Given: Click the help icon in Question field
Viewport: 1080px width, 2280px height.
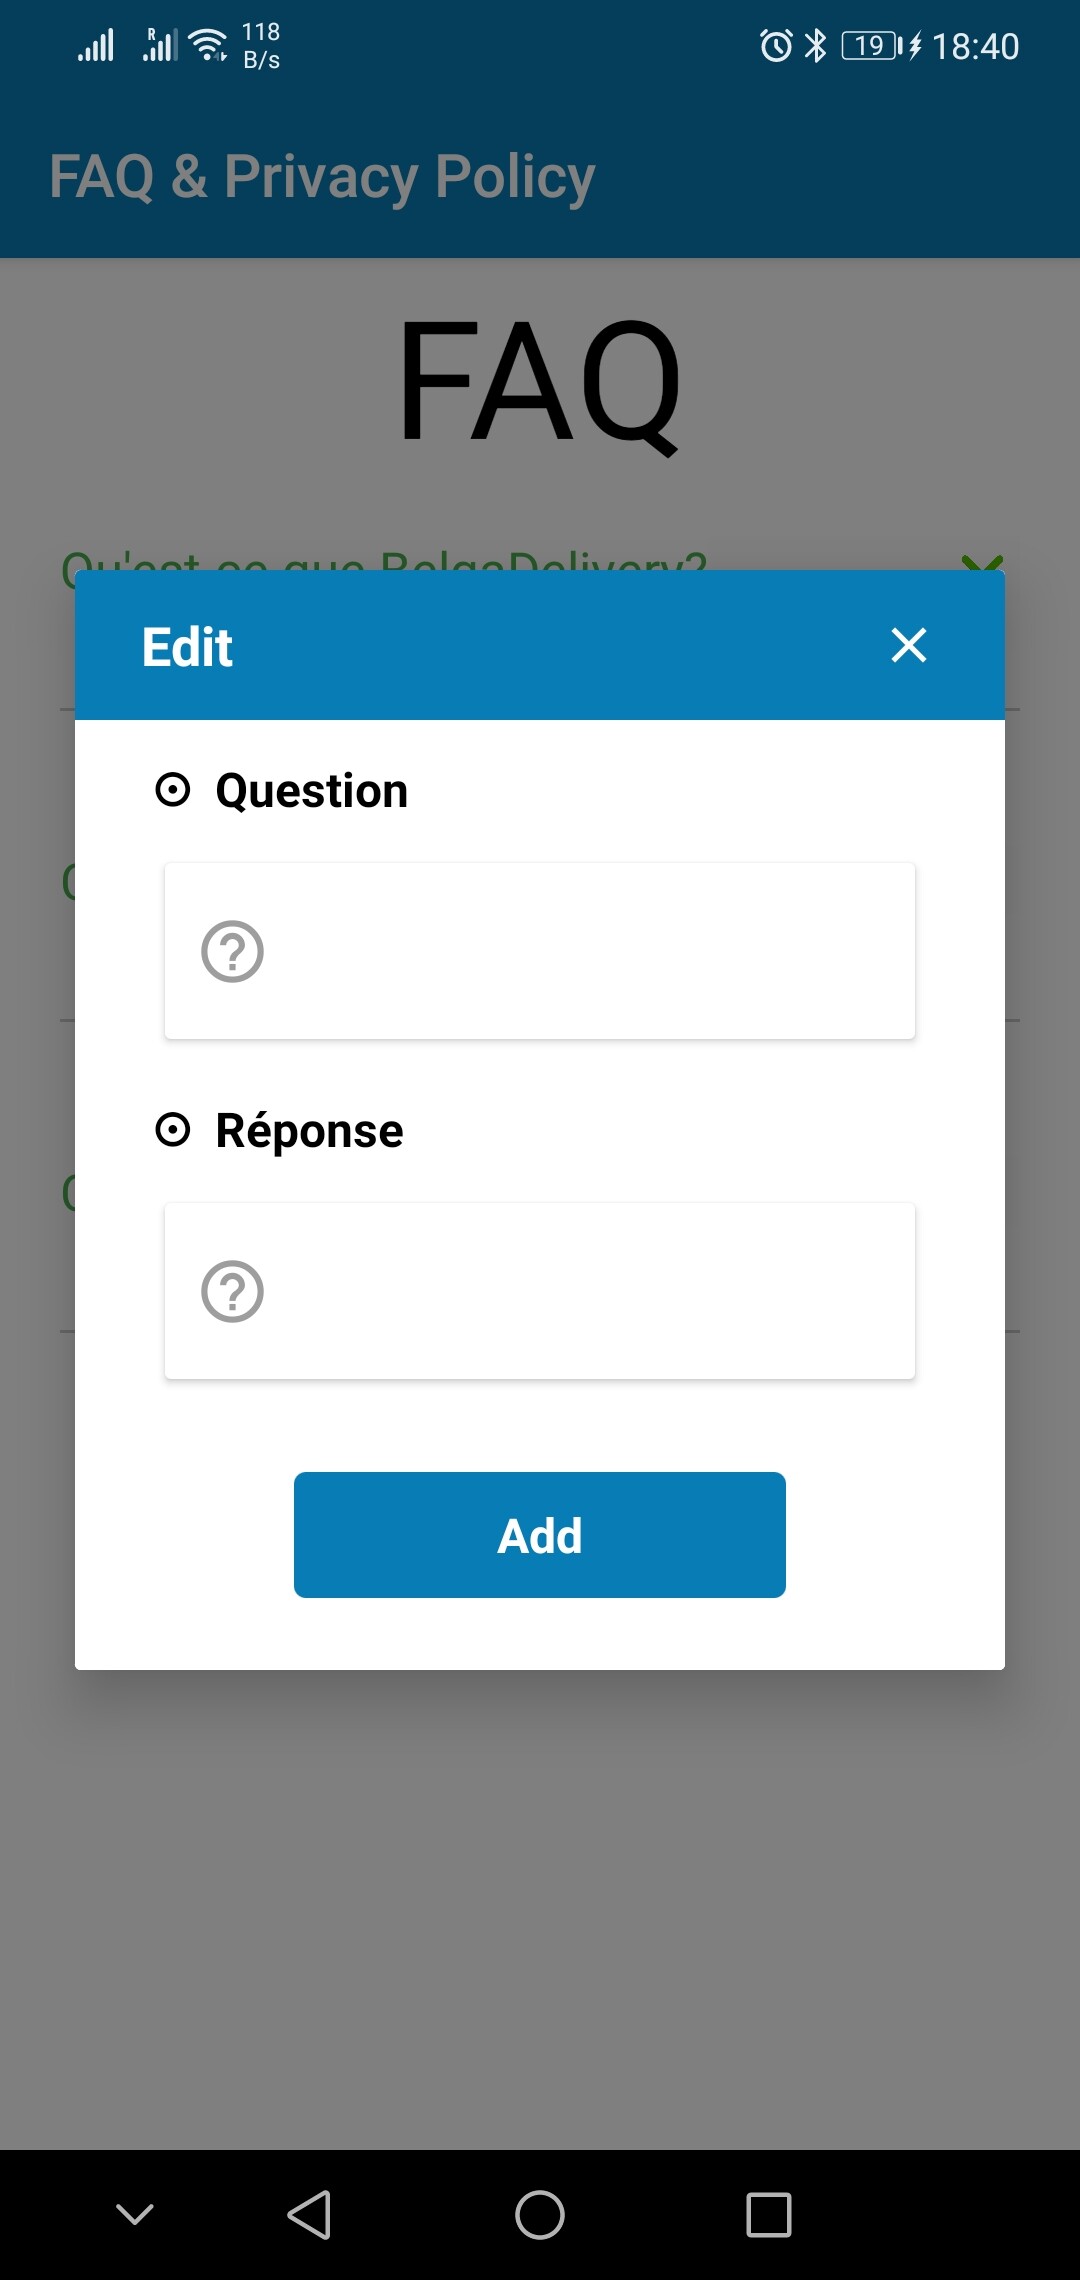Looking at the screenshot, I should (233, 951).
